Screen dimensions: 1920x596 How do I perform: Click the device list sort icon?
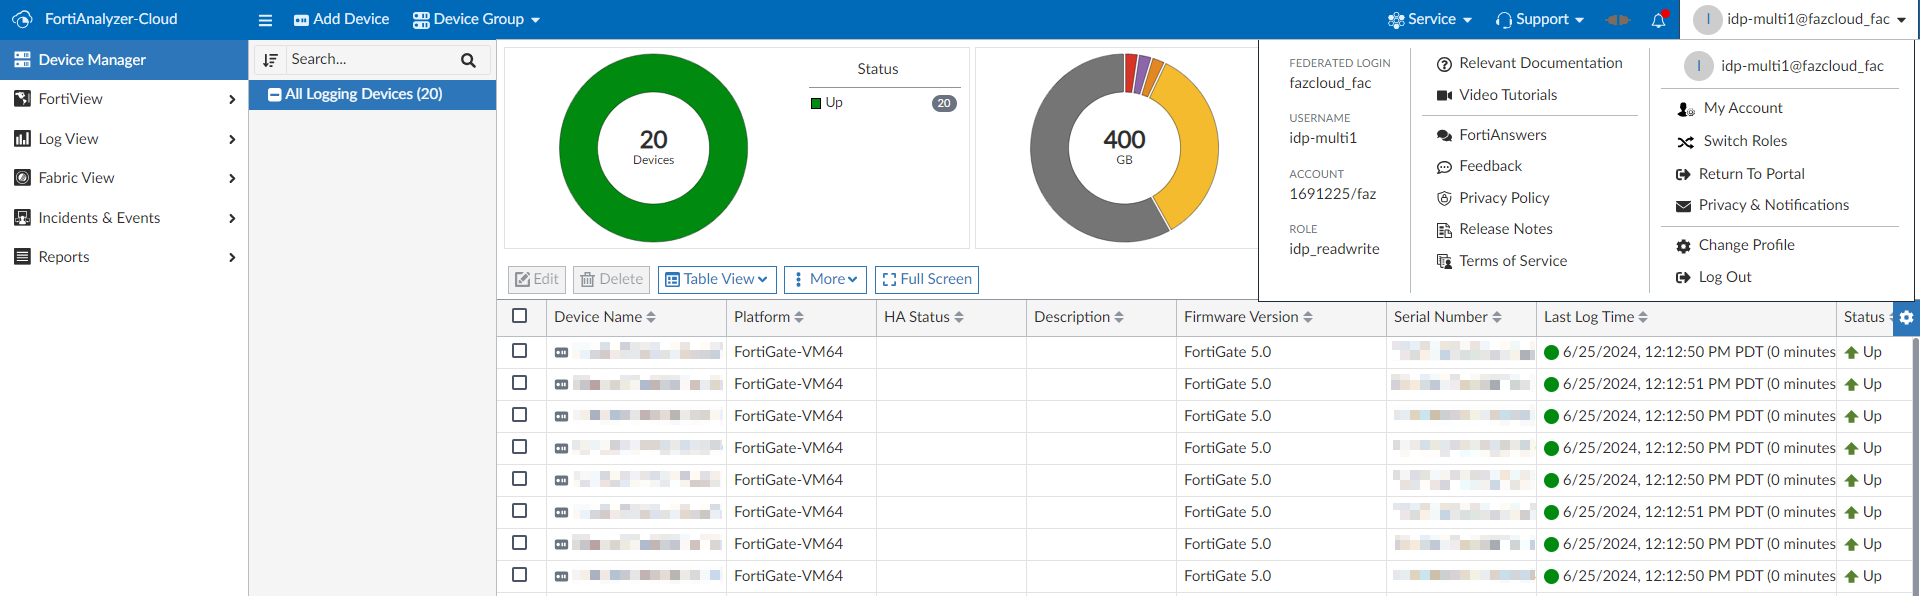point(270,60)
